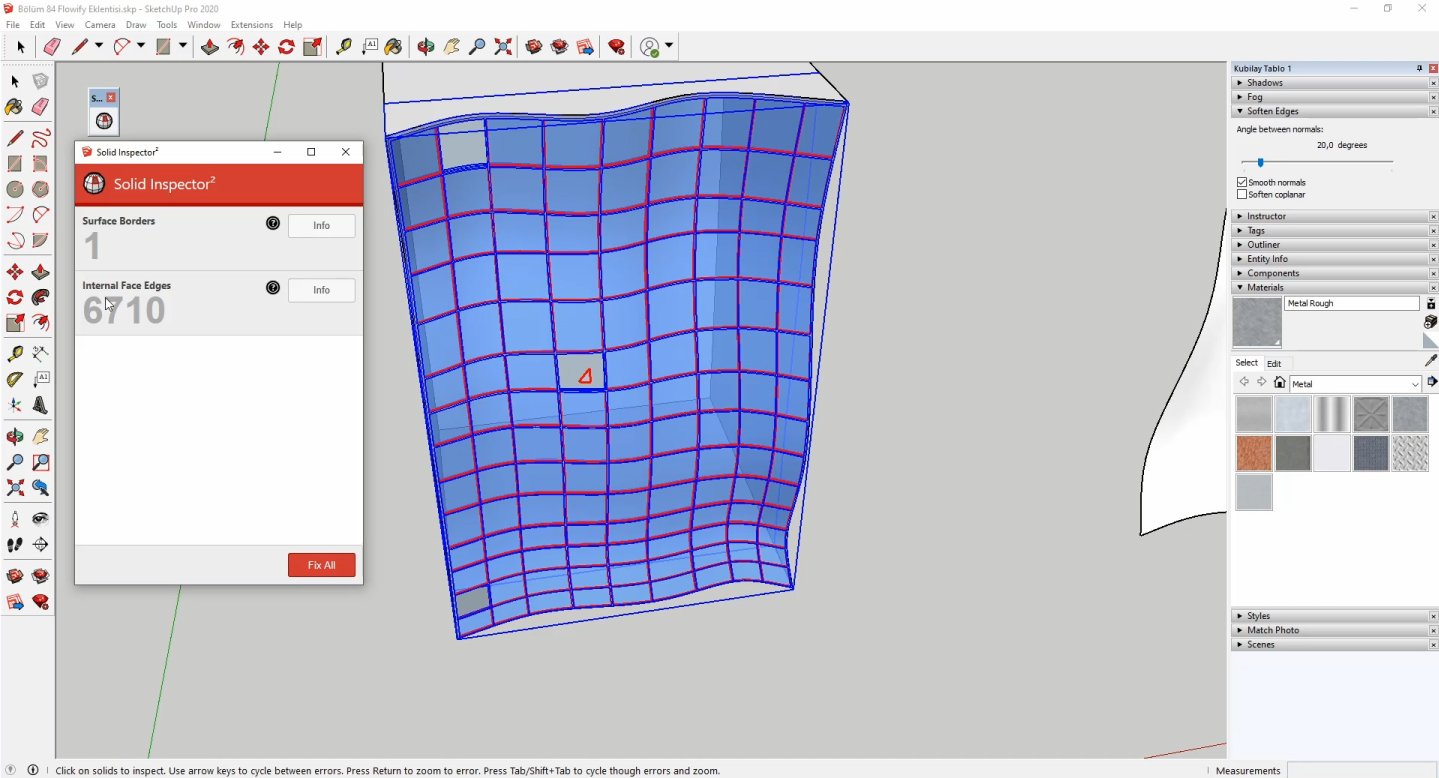The width and height of the screenshot is (1439, 778).
Task: Expand the Entity Info panel
Action: 1266,259
